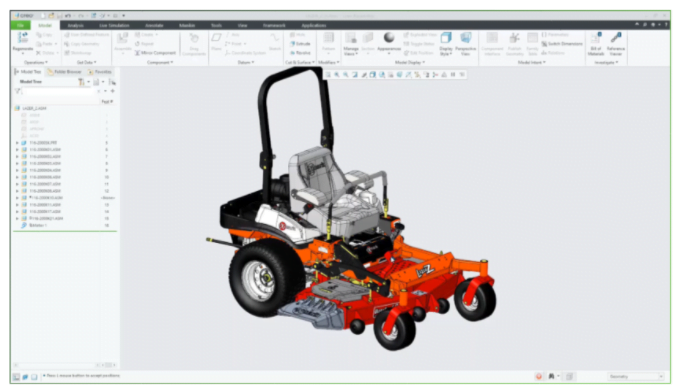The image size is (677, 392).
Task: Toggle the Exploded View option
Action: [x=420, y=35]
